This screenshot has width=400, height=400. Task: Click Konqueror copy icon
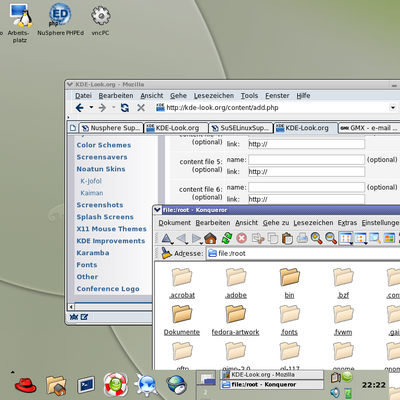click(x=273, y=239)
